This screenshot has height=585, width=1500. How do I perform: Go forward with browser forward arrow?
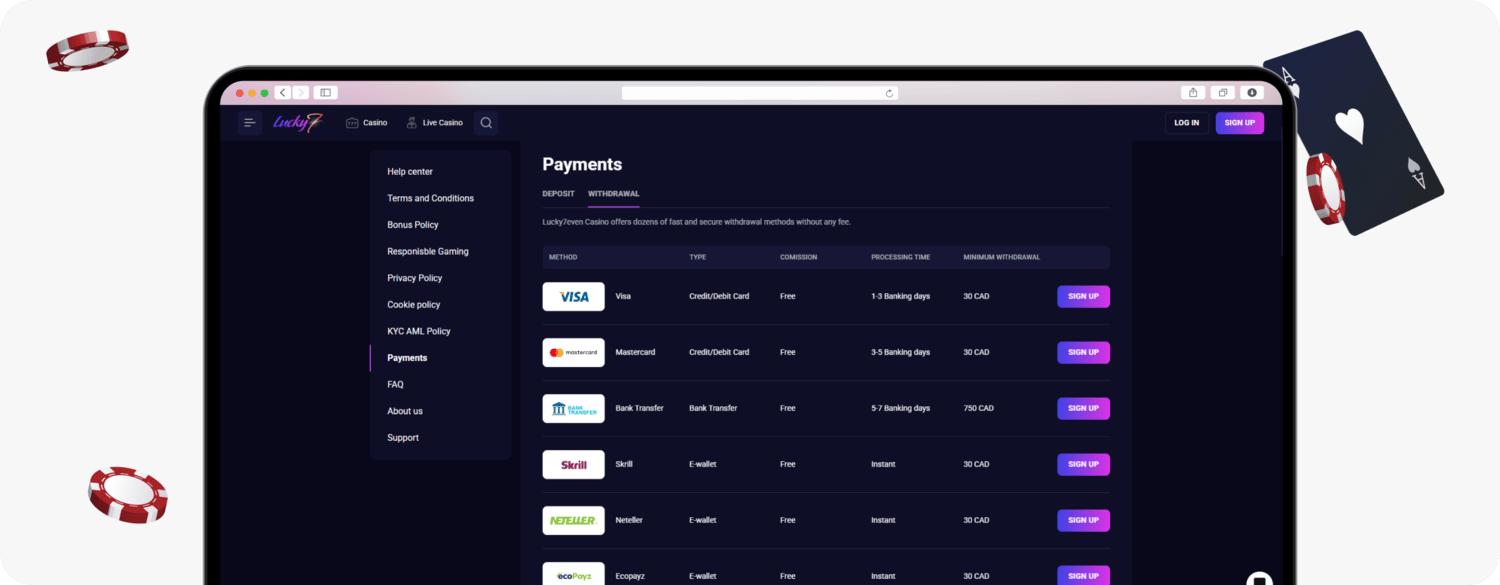pyautogui.click(x=301, y=93)
